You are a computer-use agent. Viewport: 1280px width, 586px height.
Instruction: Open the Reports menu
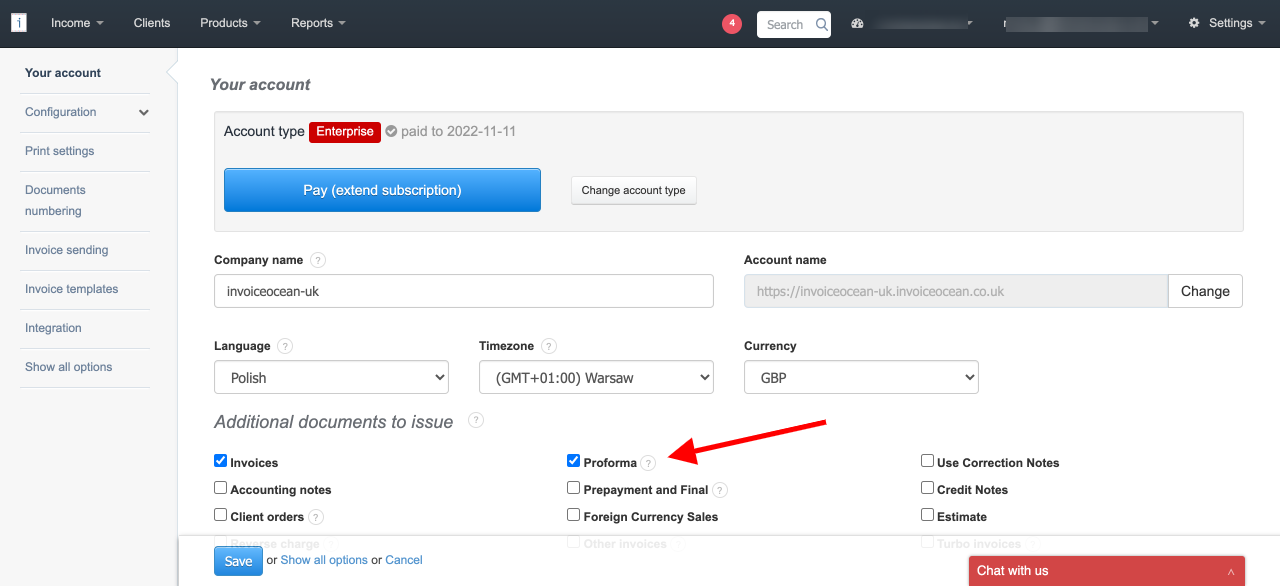click(318, 23)
